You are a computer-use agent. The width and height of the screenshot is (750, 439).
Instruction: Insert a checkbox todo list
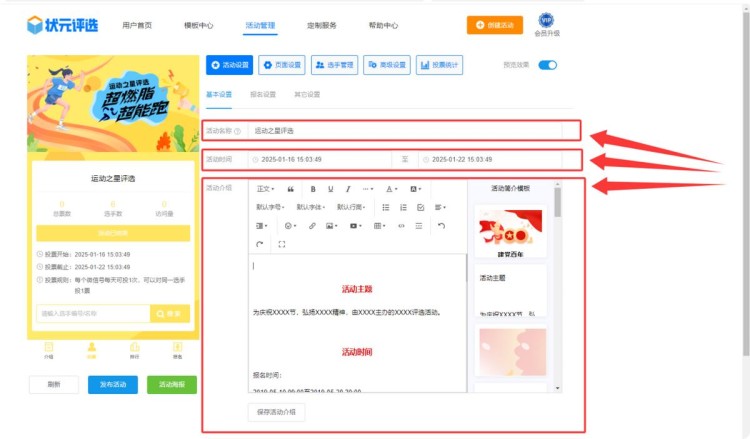click(x=420, y=207)
